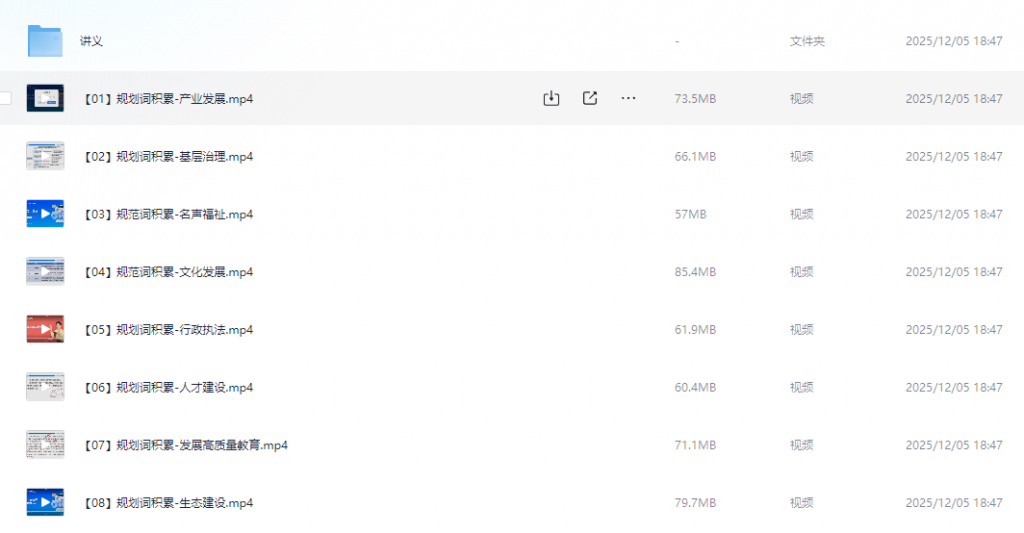Open file name 【05】 行政执法.mp4
Image resolution: width=1024 pixels, height=533 pixels.
[166, 330]
